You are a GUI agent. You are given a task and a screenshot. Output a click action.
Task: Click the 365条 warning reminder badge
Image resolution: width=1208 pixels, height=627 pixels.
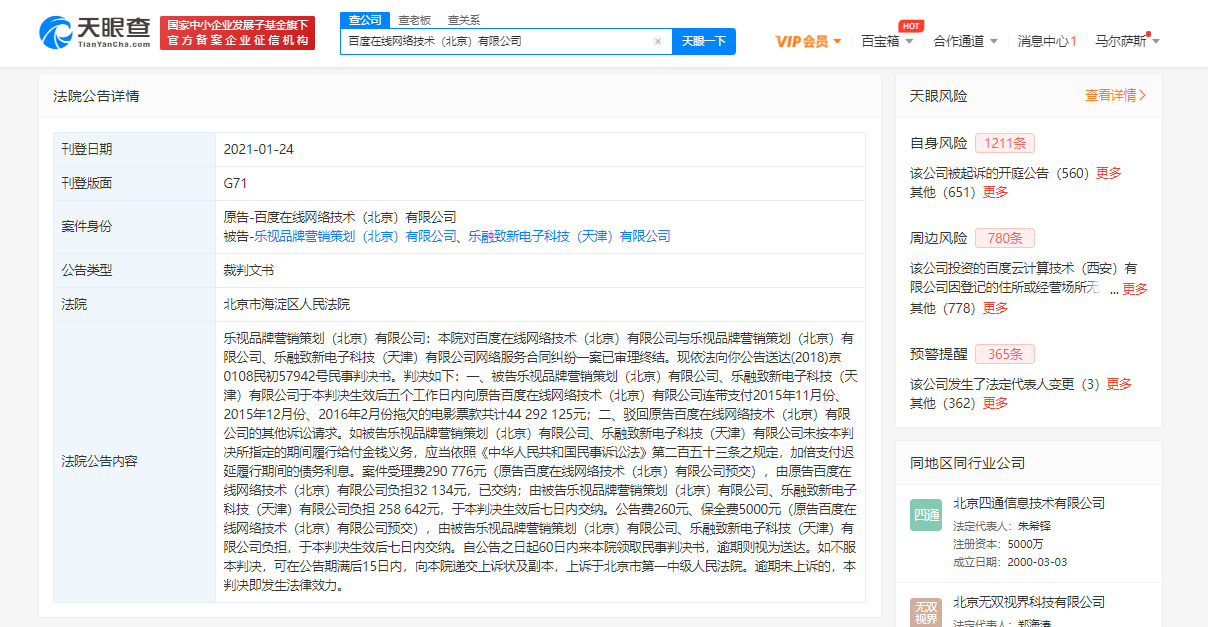pyautogui.click(x=1005, y=354)
